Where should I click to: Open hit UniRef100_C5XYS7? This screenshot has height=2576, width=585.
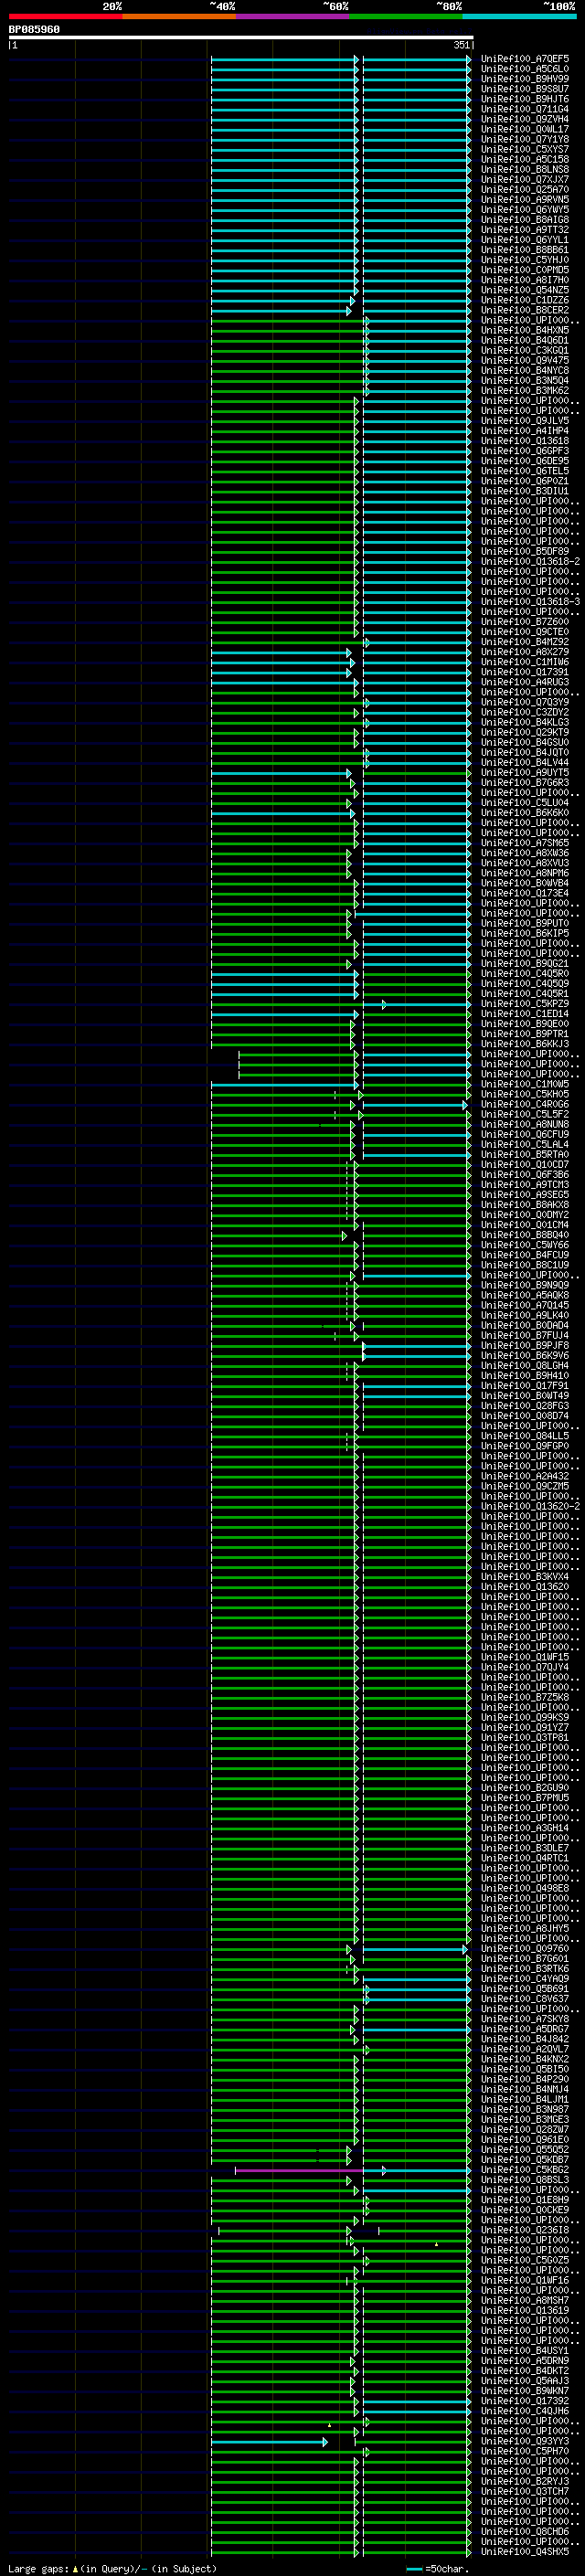(525, 150)
